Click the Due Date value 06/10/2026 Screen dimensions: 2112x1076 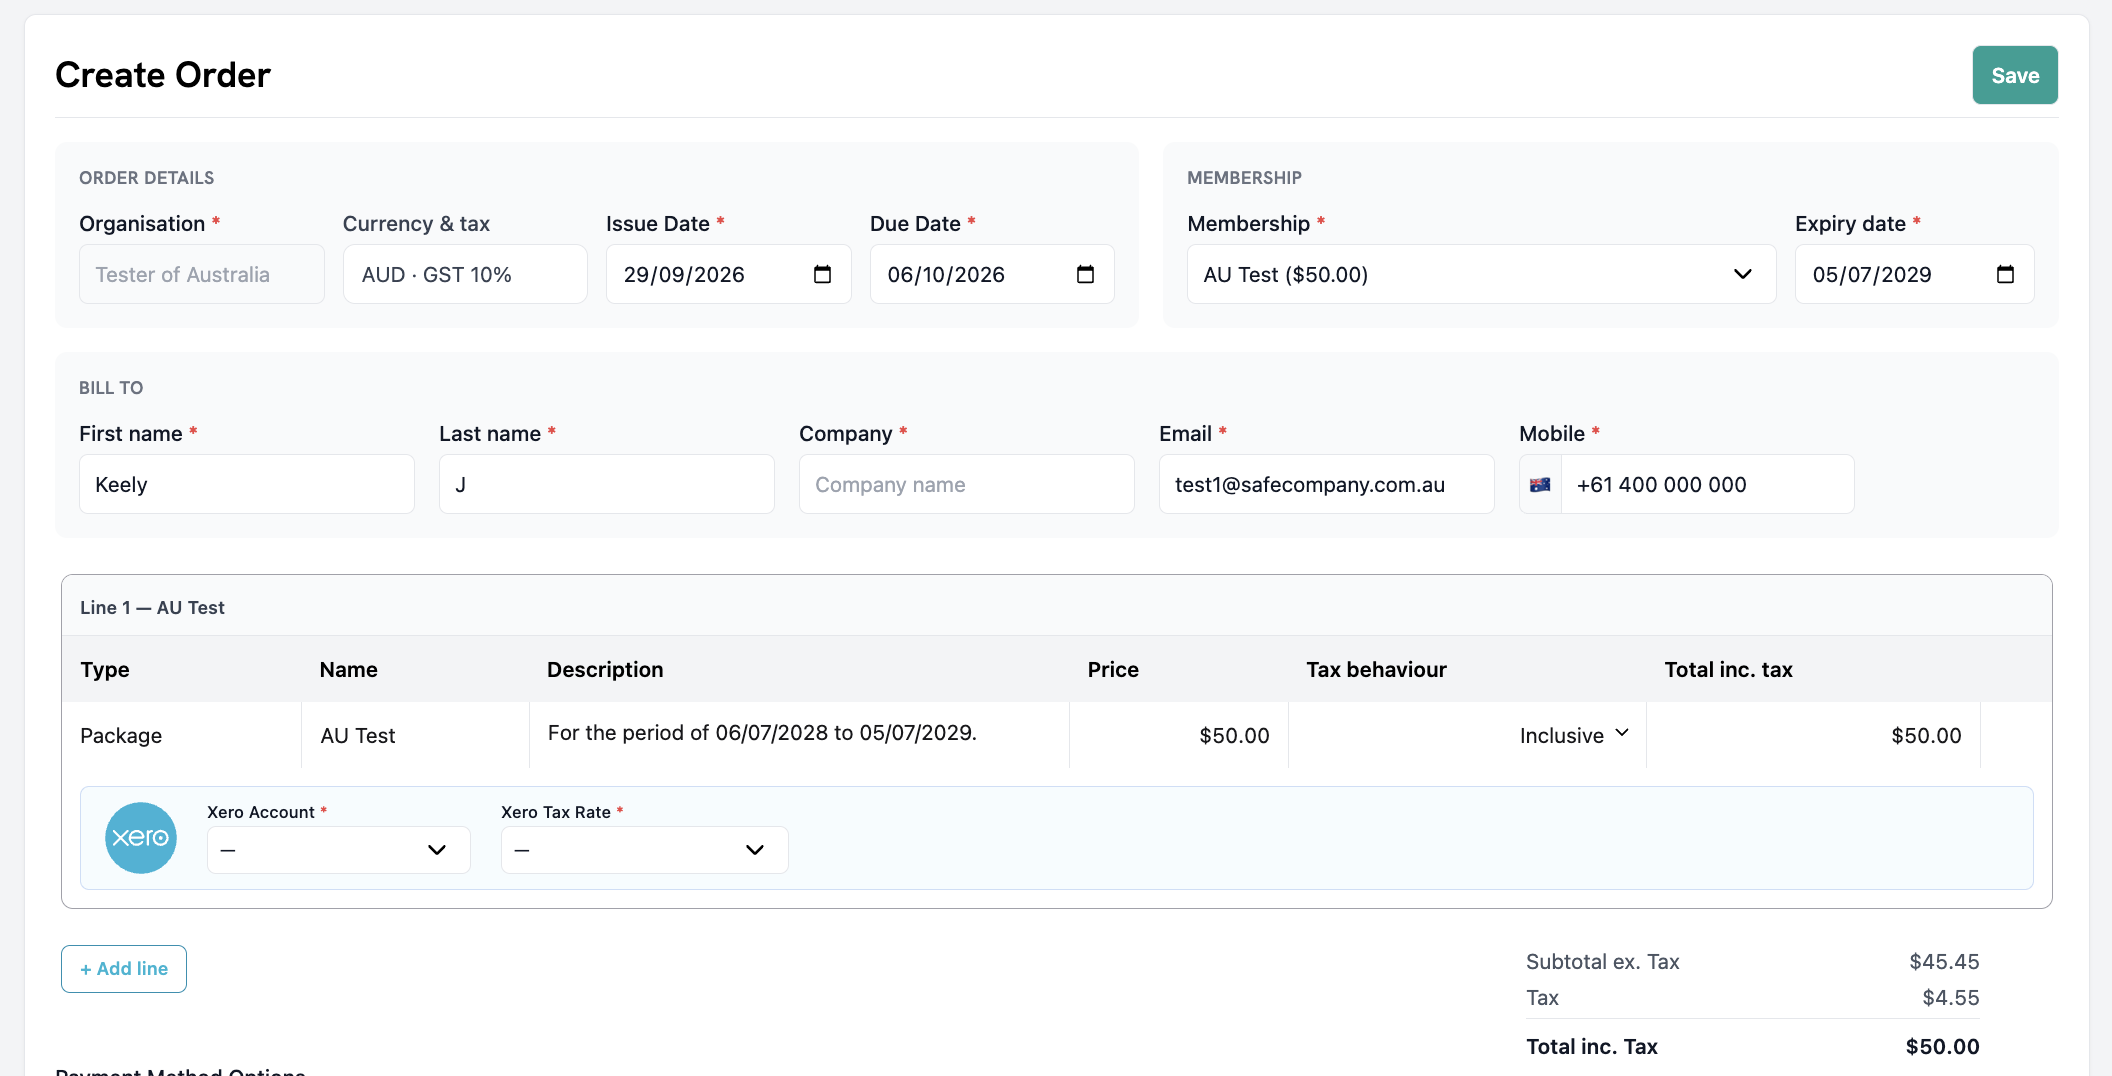click(946, 275)
